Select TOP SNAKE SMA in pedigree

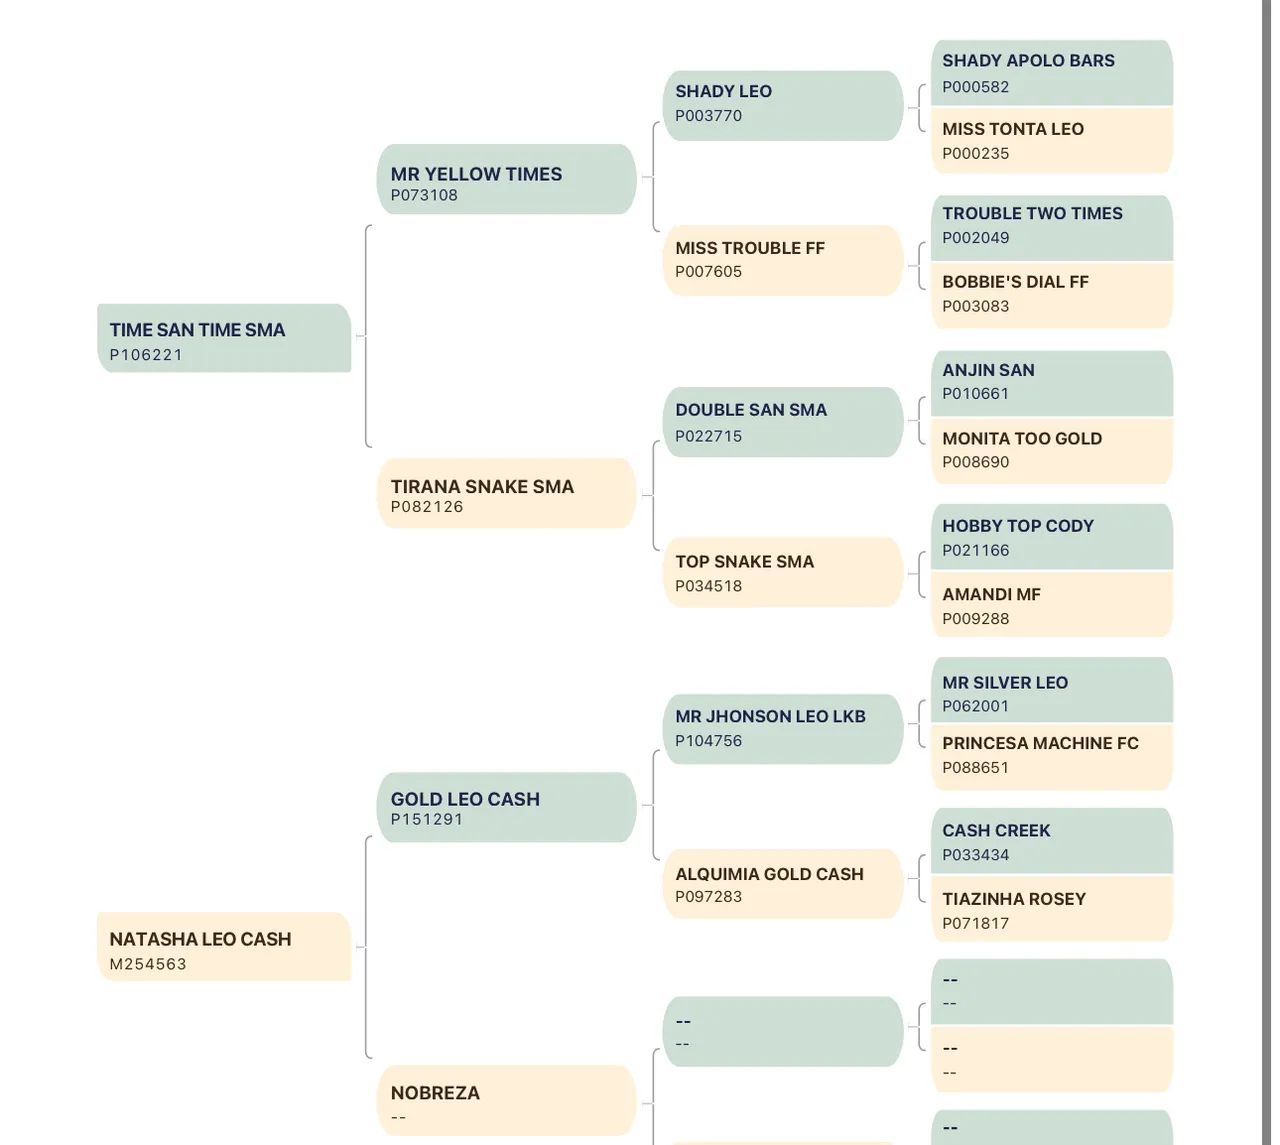point(783,573)
